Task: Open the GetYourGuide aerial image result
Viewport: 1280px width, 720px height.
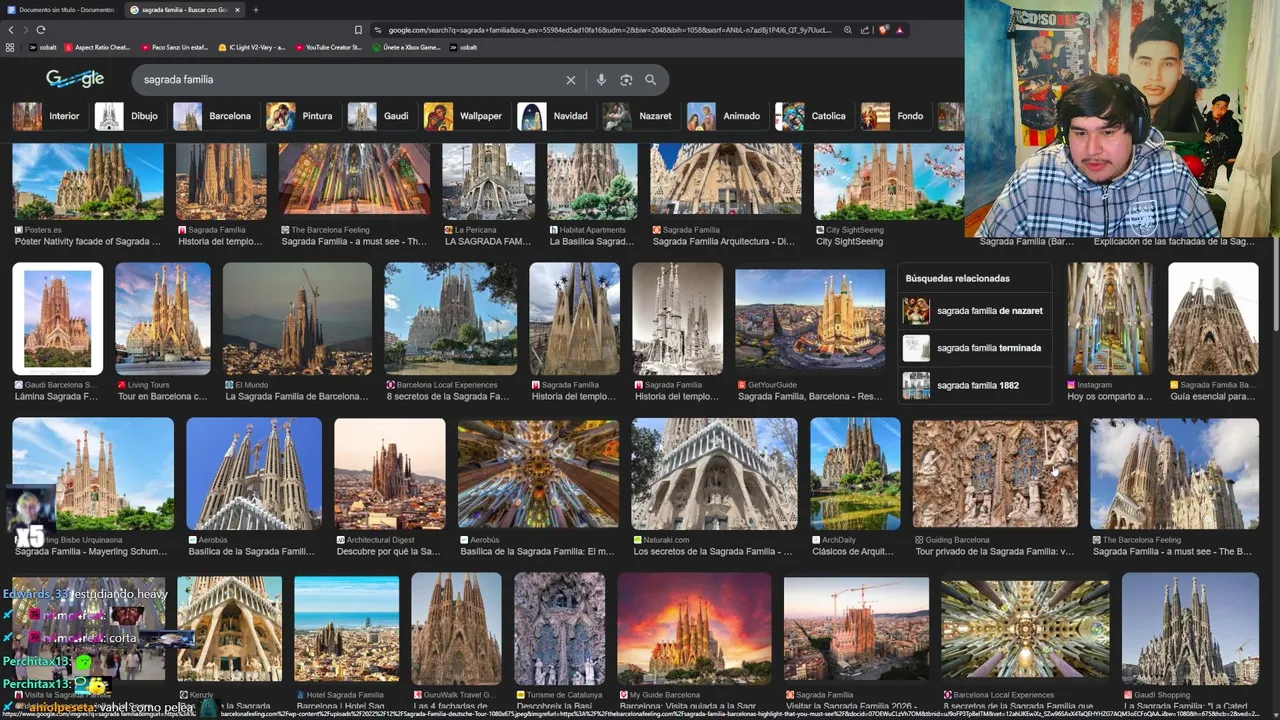Action: pos(810,319)
